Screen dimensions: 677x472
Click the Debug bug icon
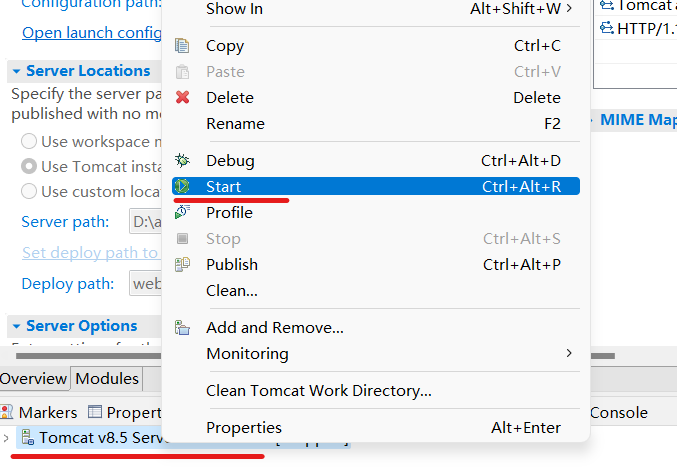(x=182, y=160)
